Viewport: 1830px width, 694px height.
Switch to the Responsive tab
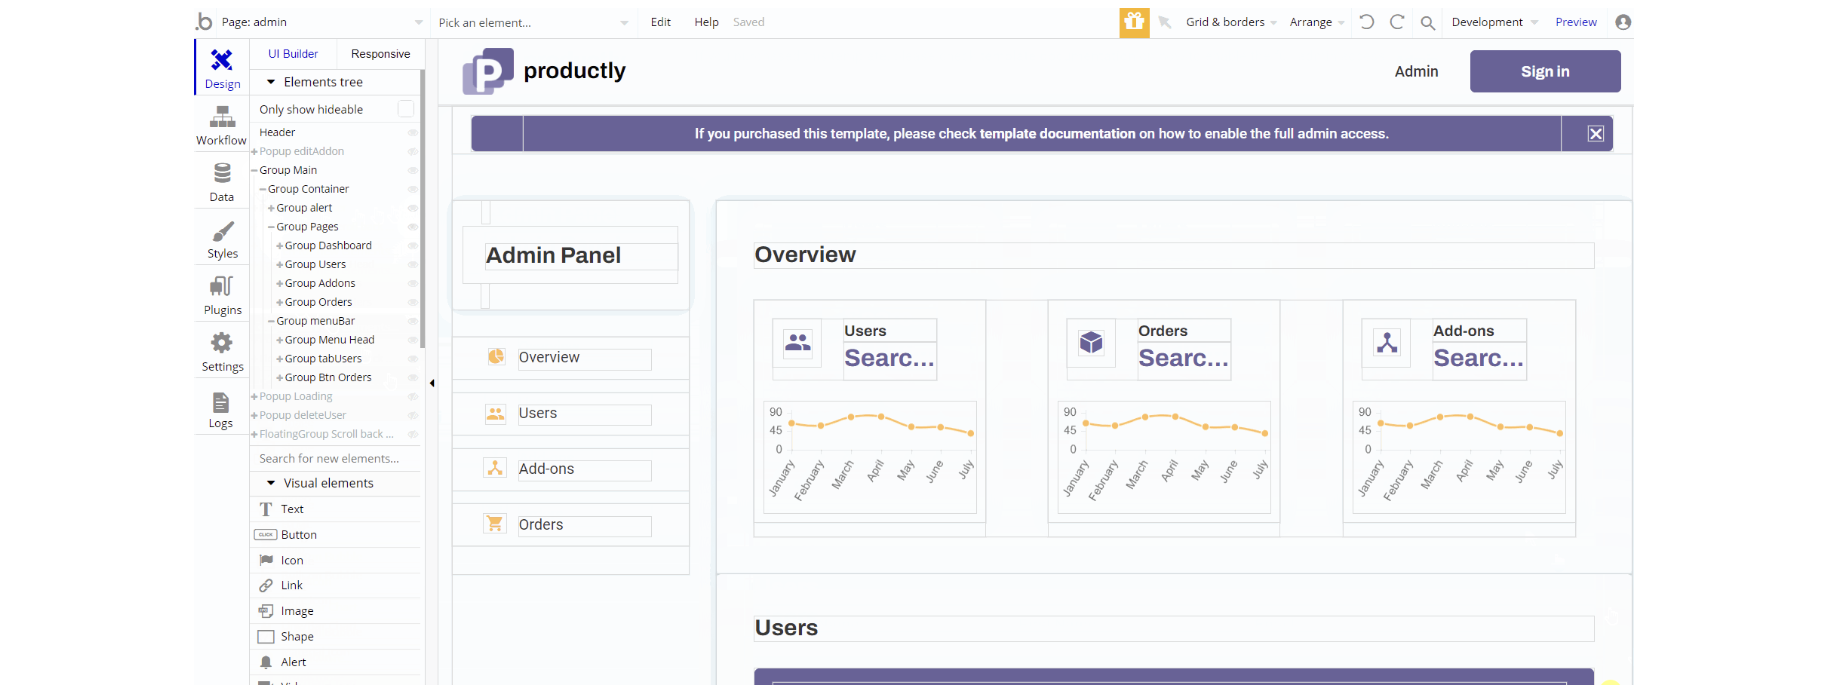380,54
